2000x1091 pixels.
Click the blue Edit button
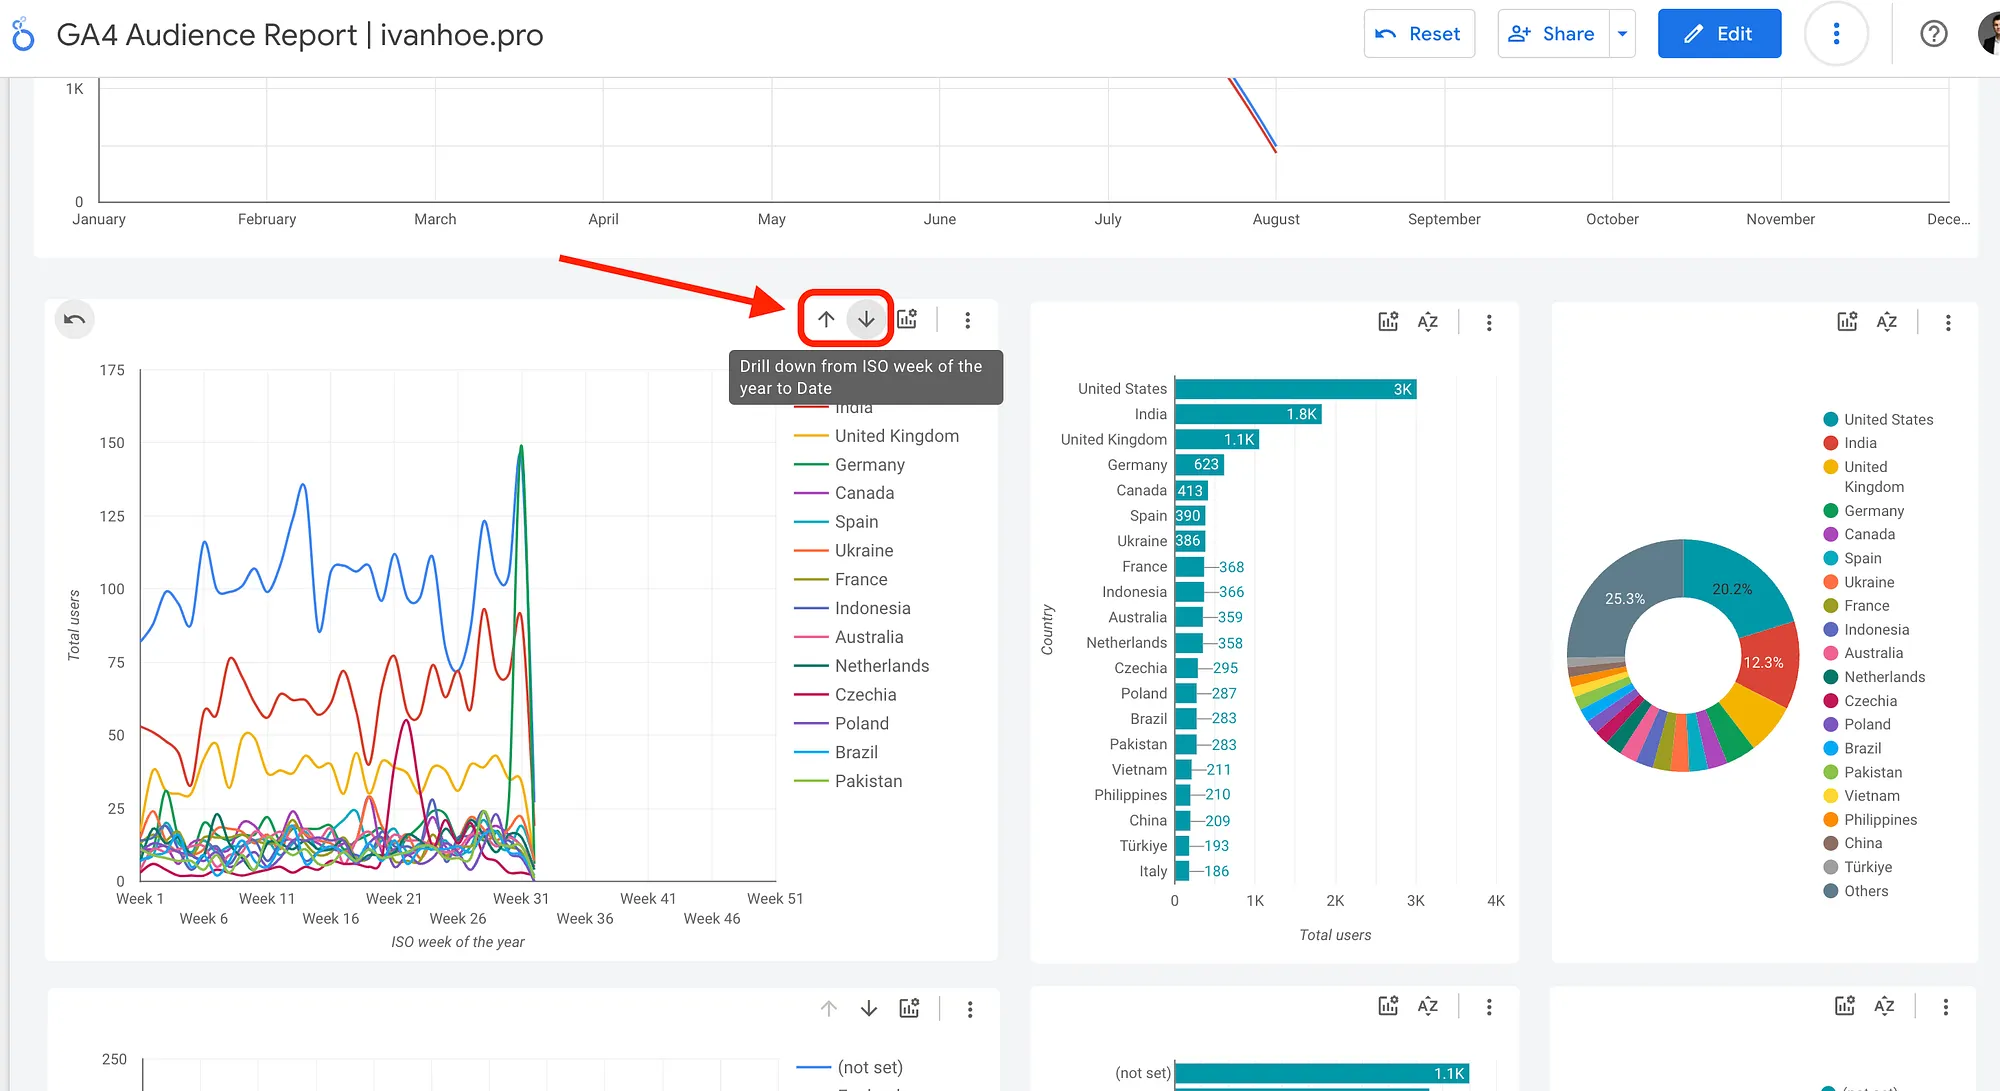coord(1719,34)
